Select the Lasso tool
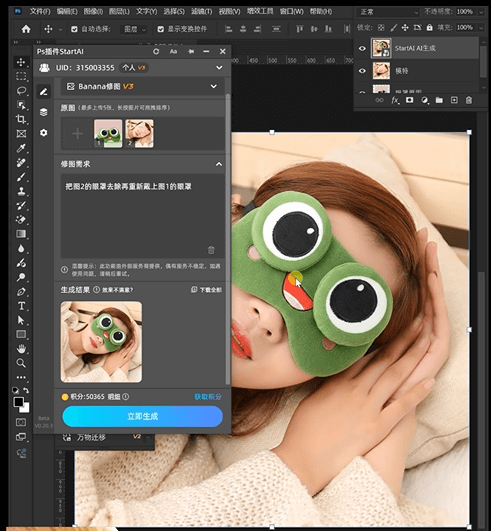The image size is (491, 531). coord(21,90)
